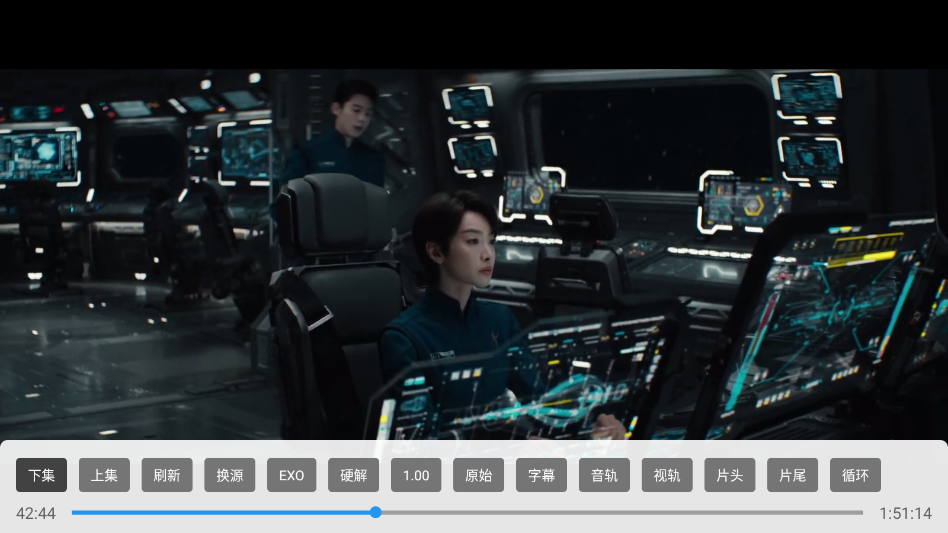Change aspect ratio via 原始 button
948x533 pixels.
click(478, 475)
